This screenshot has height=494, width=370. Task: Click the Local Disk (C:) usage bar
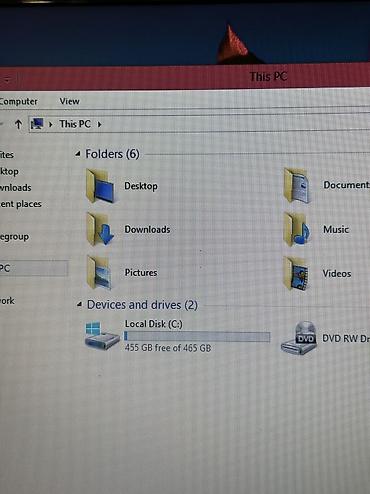click(x=197, y=336)
